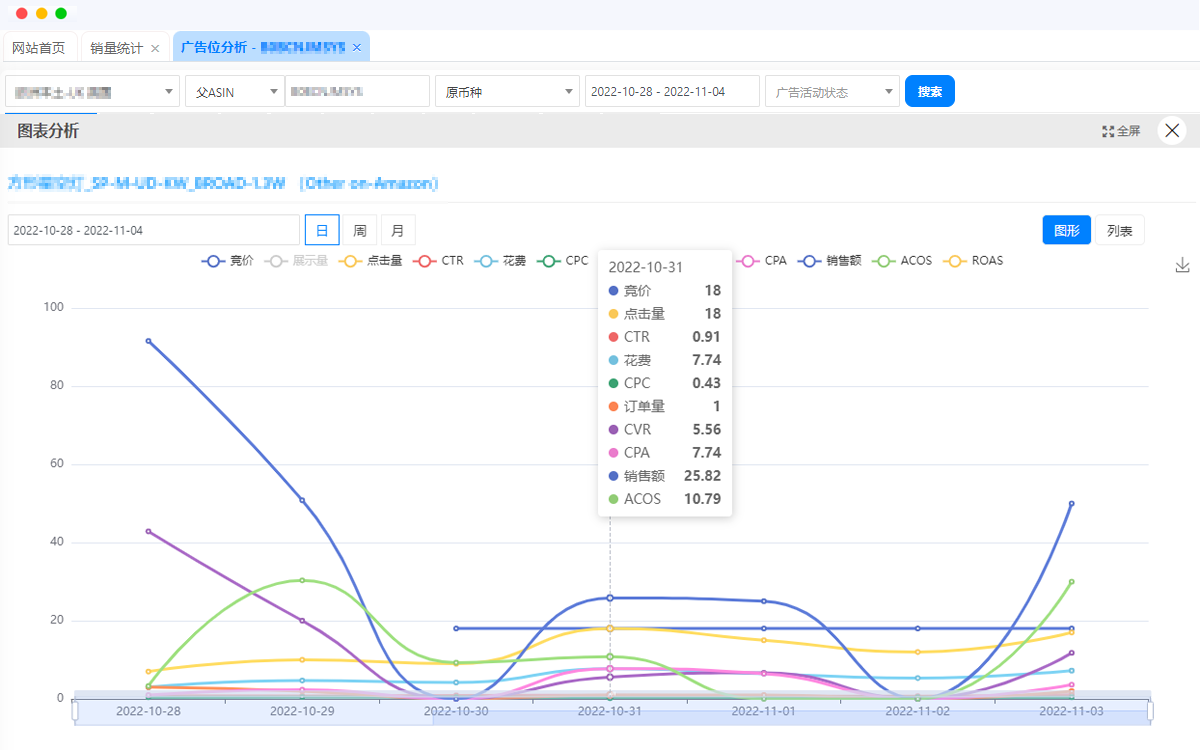
Task: Toggle the ROAS legend series
Action: (973, 261)
